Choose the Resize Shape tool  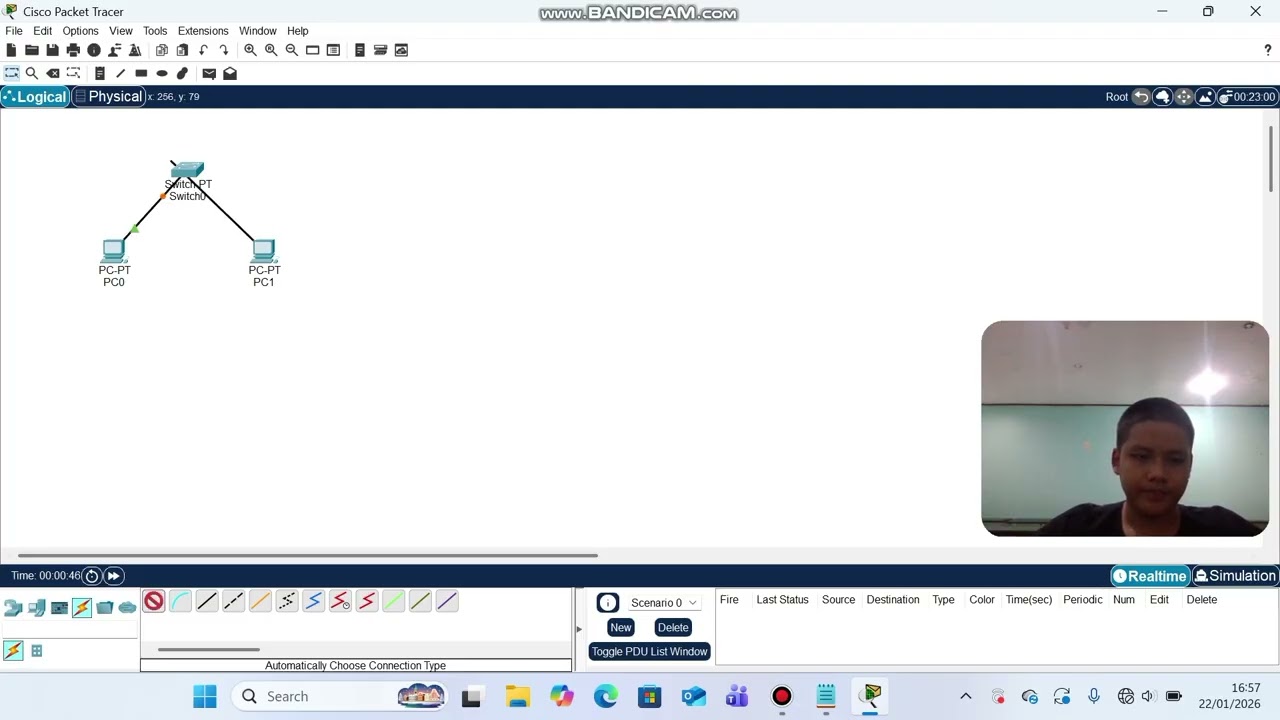pos(73,73)
